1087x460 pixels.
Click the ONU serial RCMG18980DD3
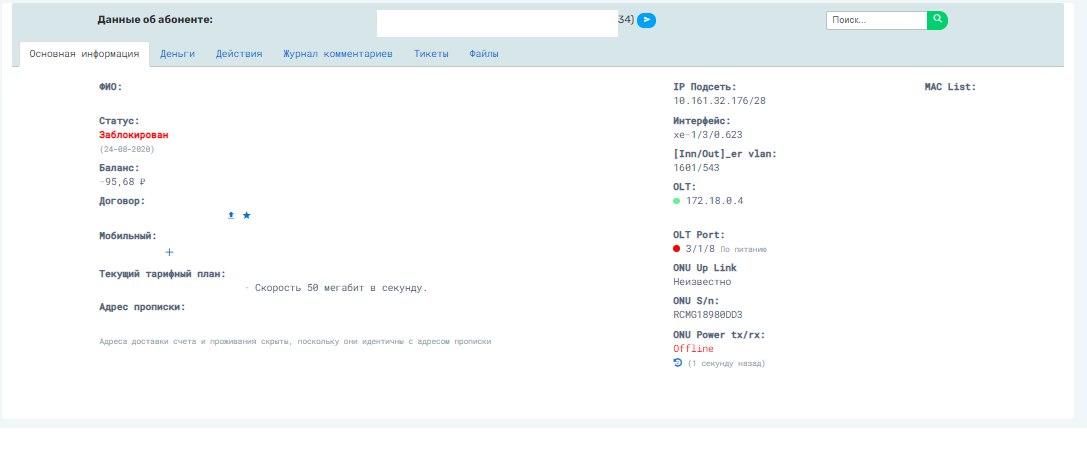click(x=708, y=315)
